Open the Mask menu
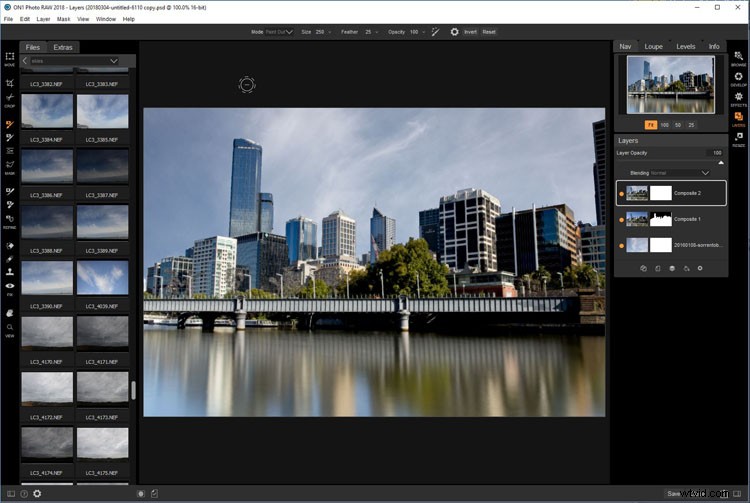This screenshot has width=750, height=503. [63, 19]
